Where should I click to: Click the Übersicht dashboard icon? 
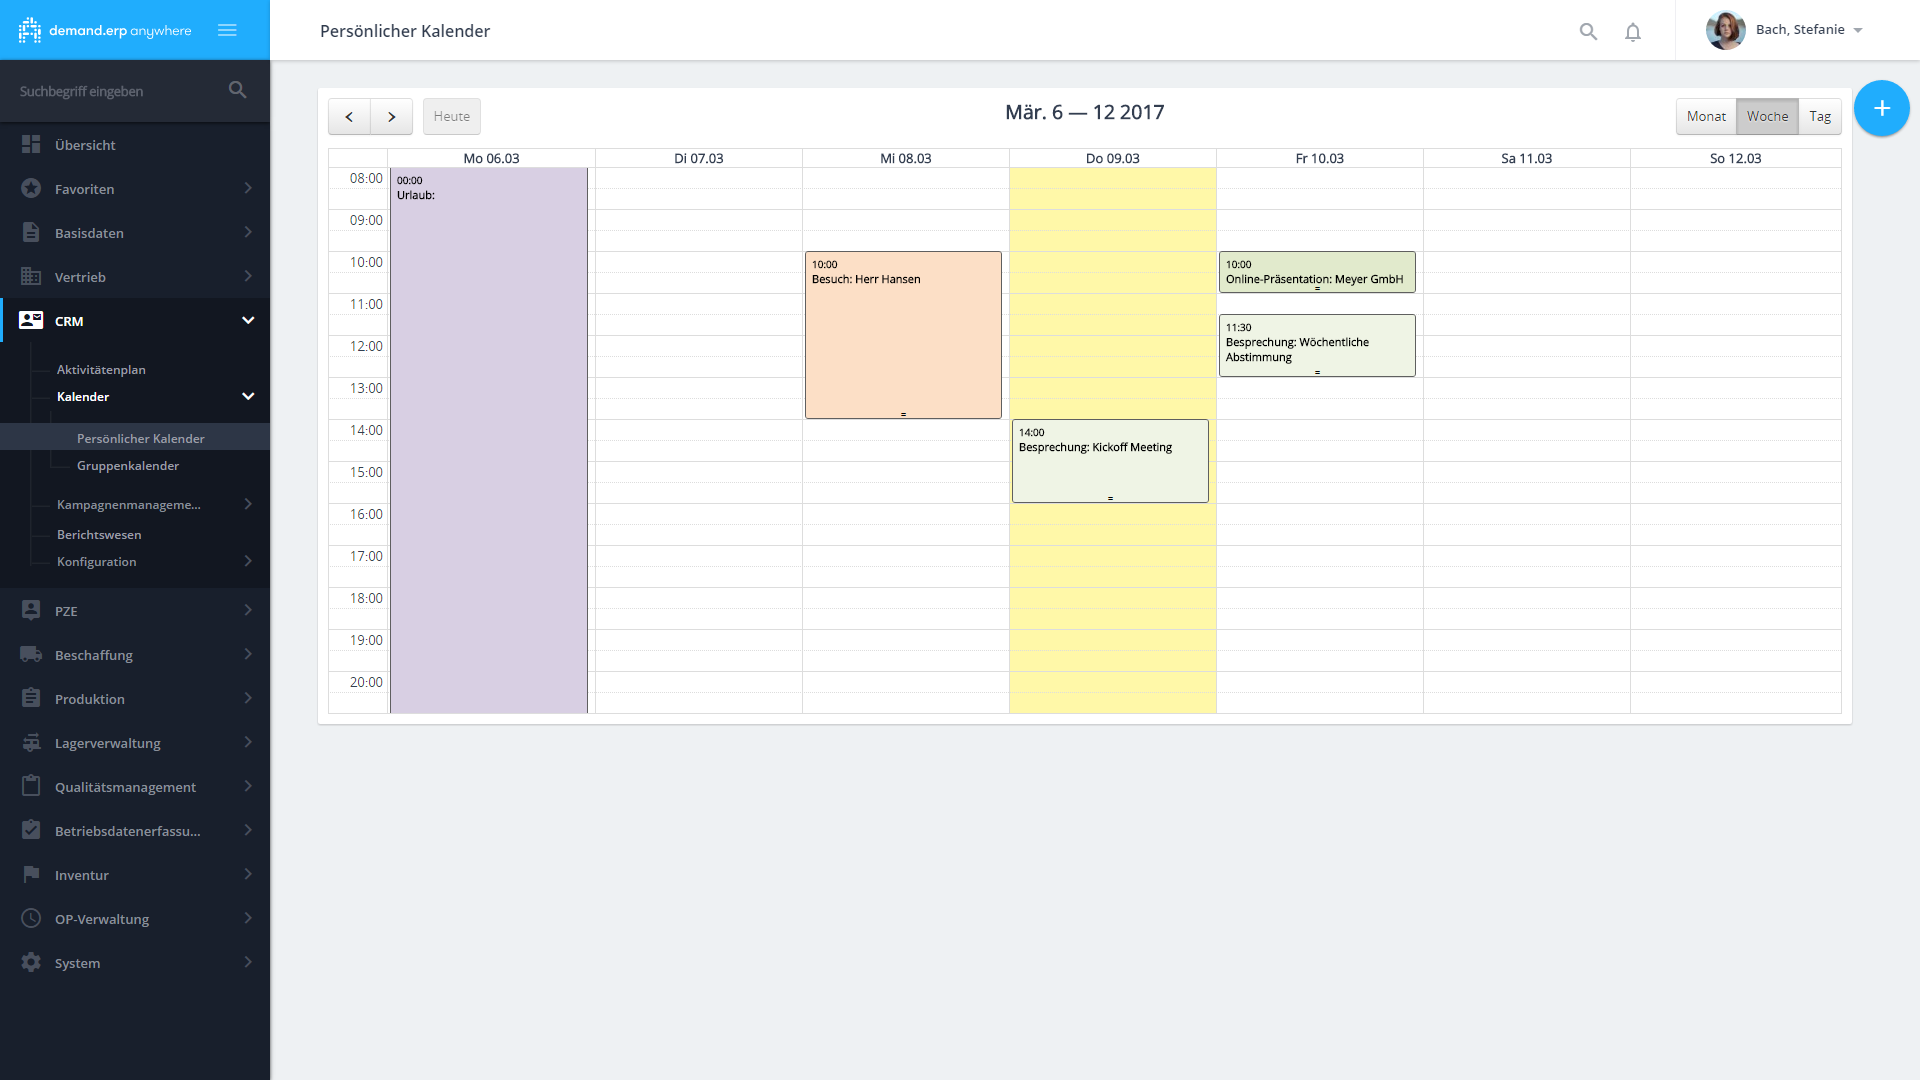tap(31, 145)
